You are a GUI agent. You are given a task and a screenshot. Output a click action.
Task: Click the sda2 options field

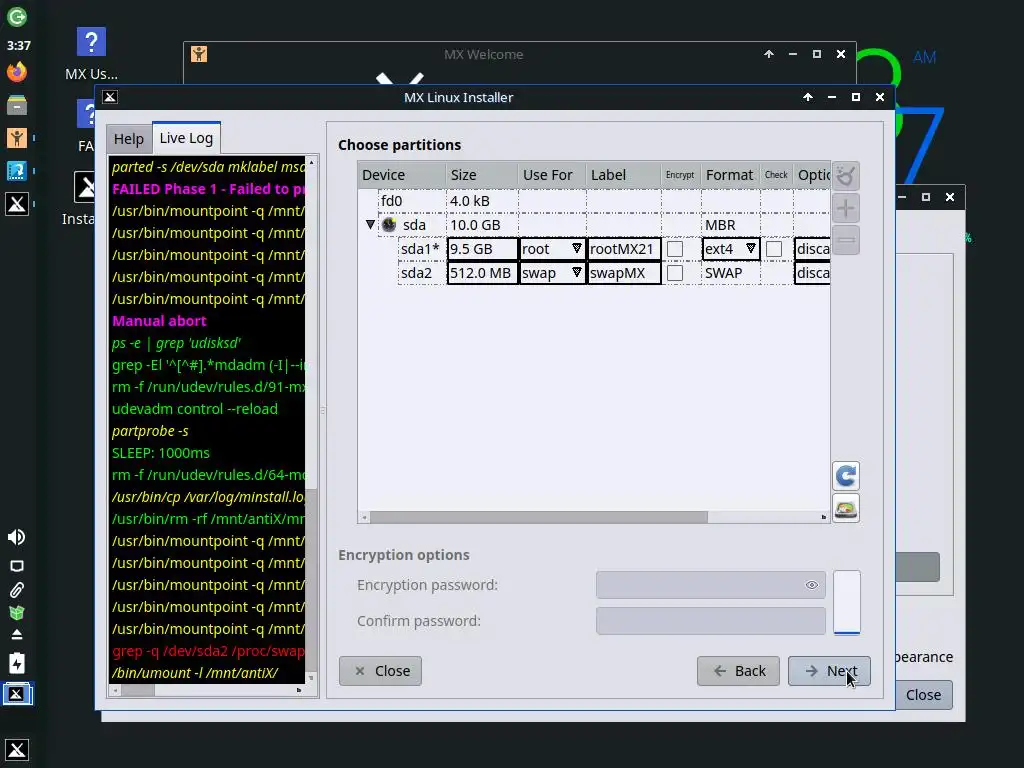coord(812,273)
